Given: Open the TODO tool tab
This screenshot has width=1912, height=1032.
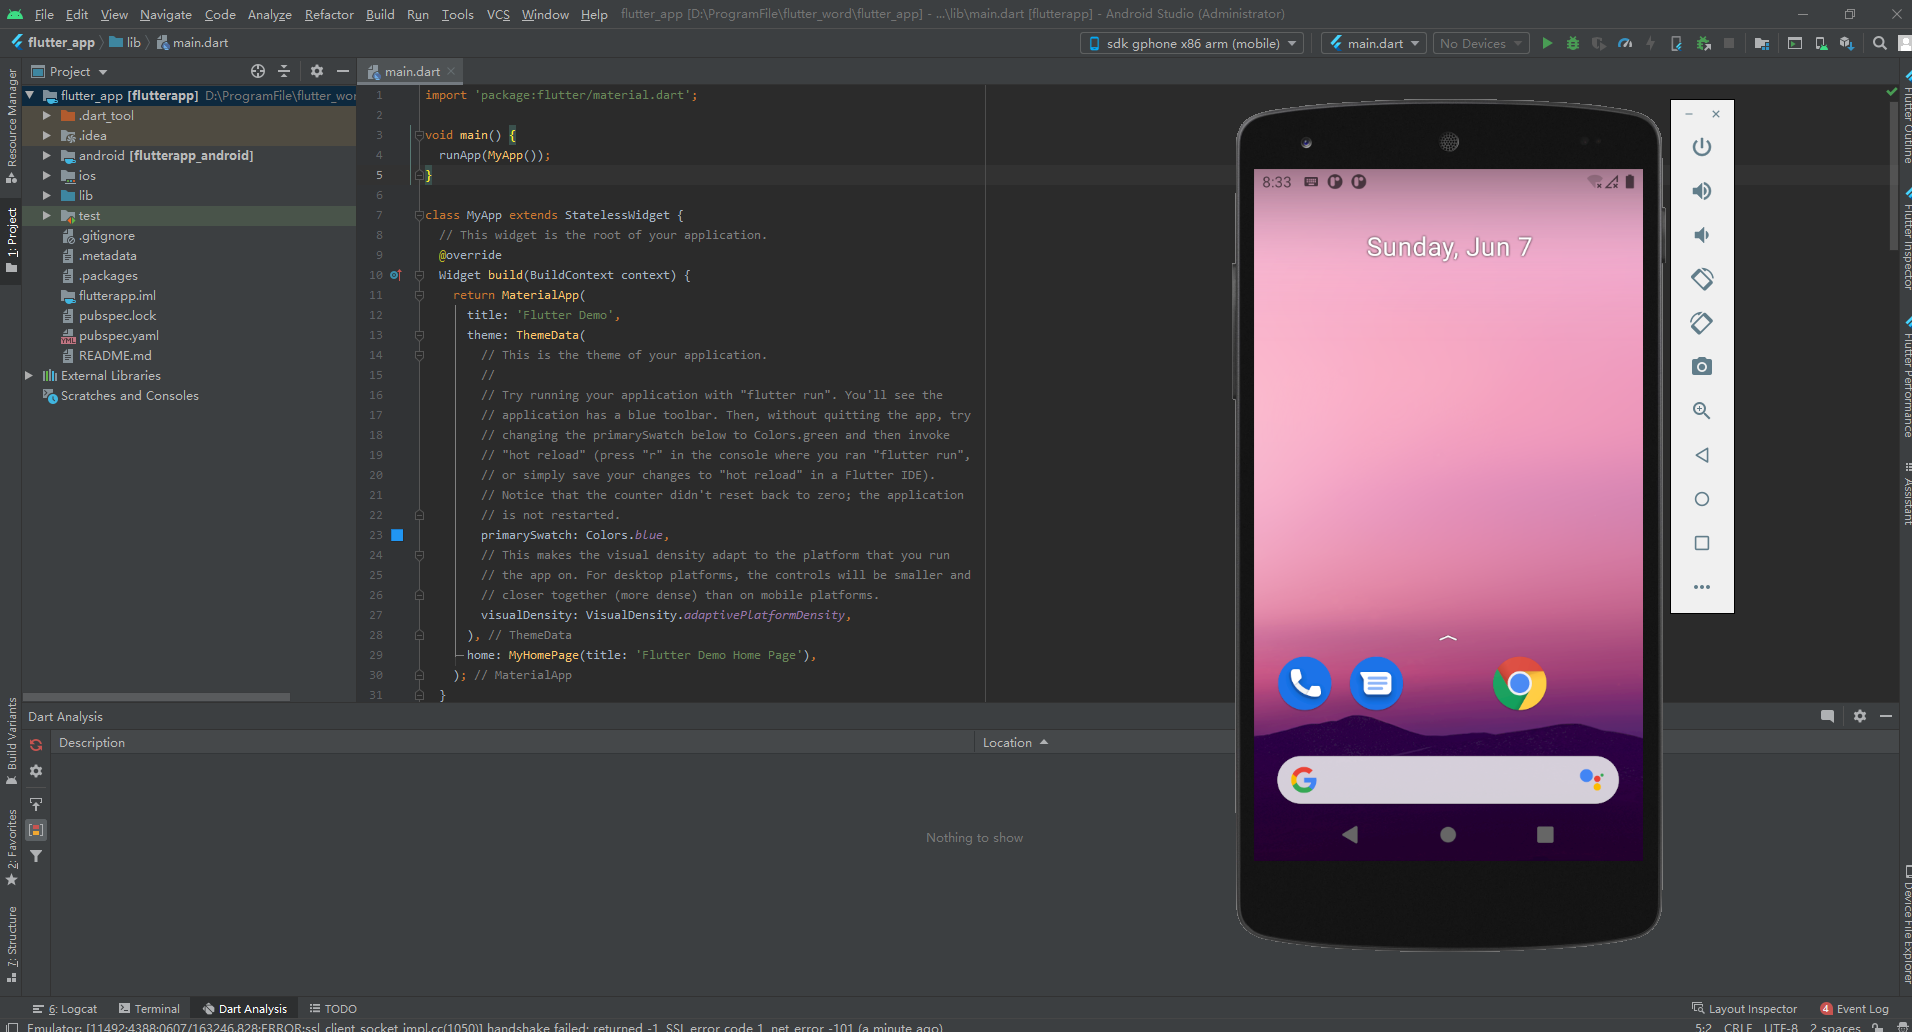Looking at the screenshot, I should pyautogui.click(x=333, y=1008).
